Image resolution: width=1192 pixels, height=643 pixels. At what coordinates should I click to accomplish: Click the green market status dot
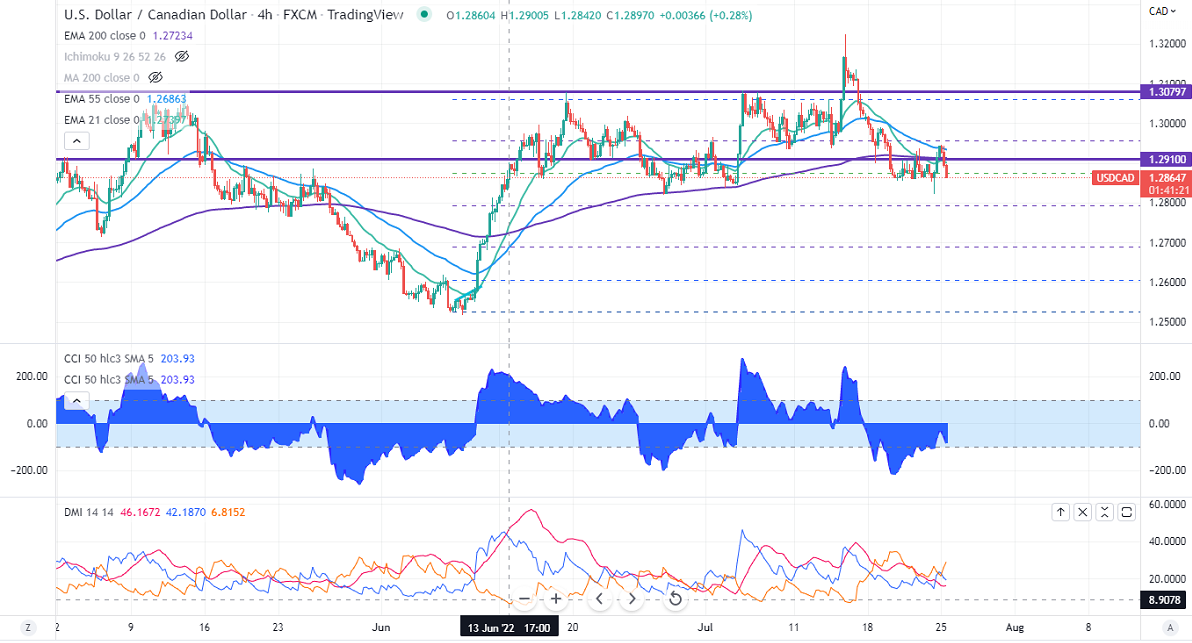click(x=424, y=14)
